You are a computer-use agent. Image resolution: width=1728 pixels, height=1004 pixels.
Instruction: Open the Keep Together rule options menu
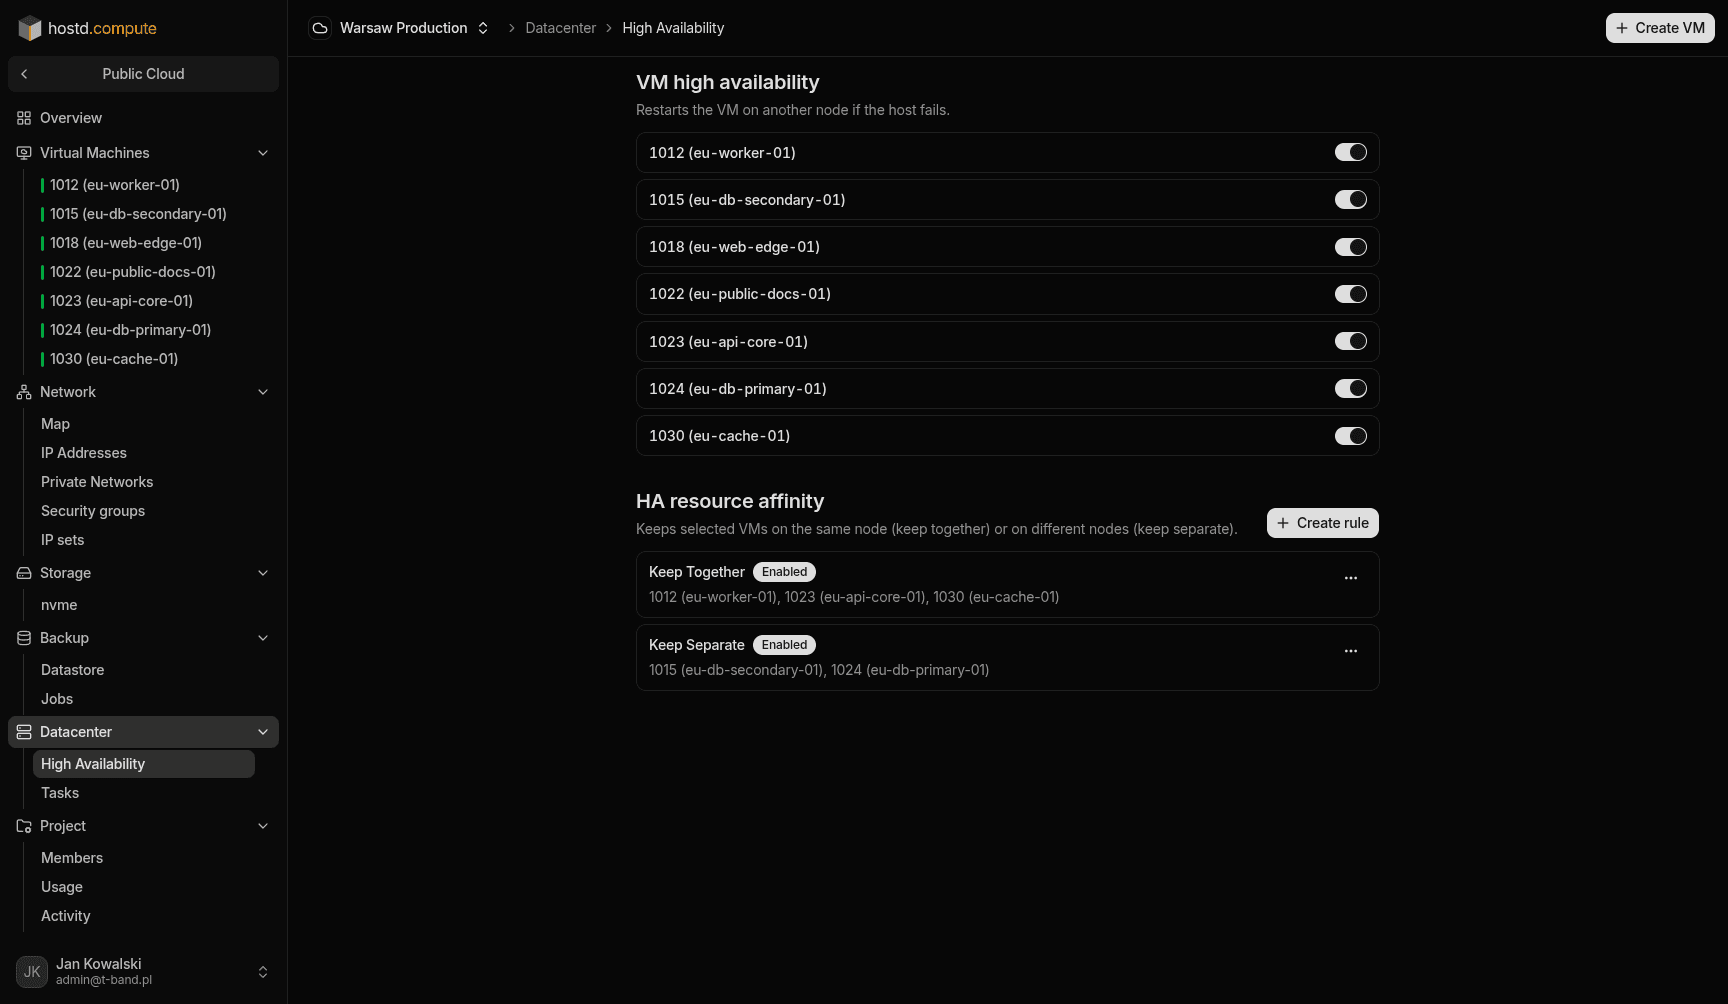(x=1351, y=578)
